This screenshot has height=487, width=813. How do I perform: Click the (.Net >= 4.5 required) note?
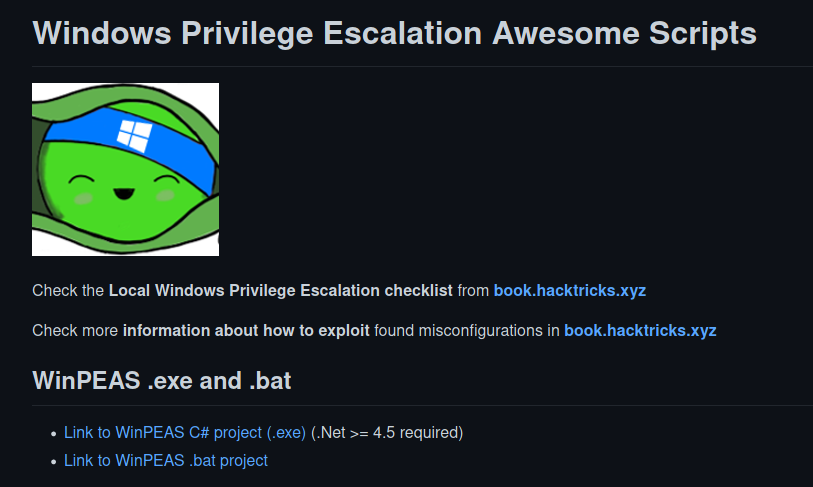(387, 433)
